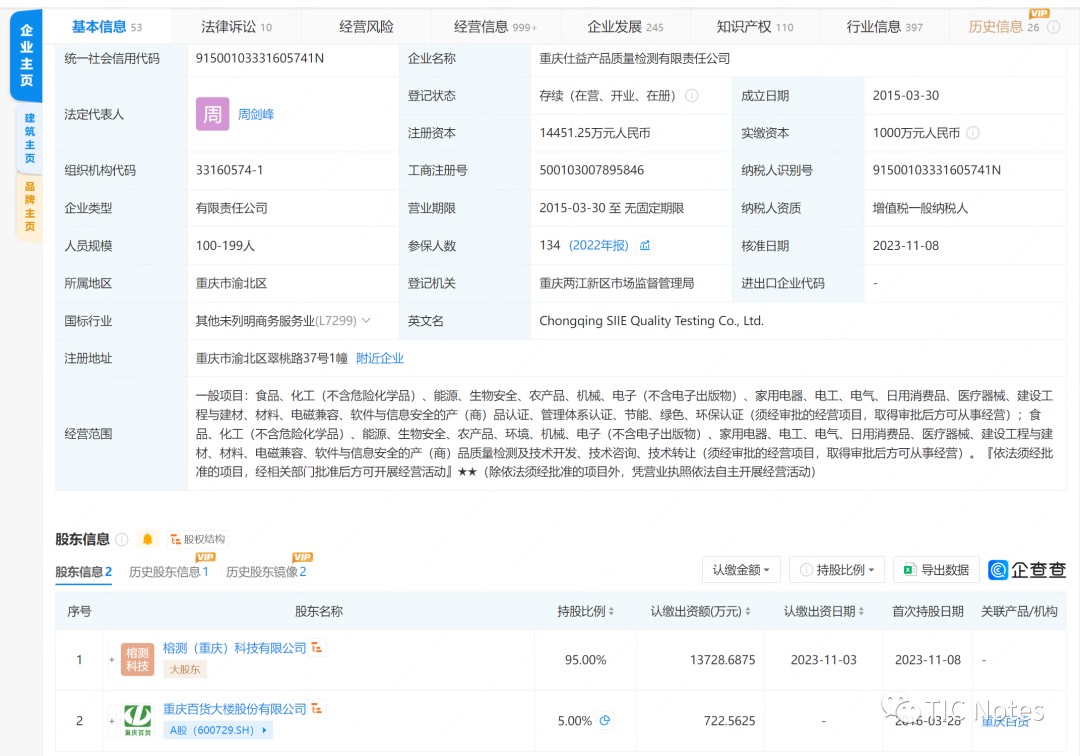Open 持股比例 filter dropdown
This screenshot has width=1080, height=756.
click(x=837, y=570)
